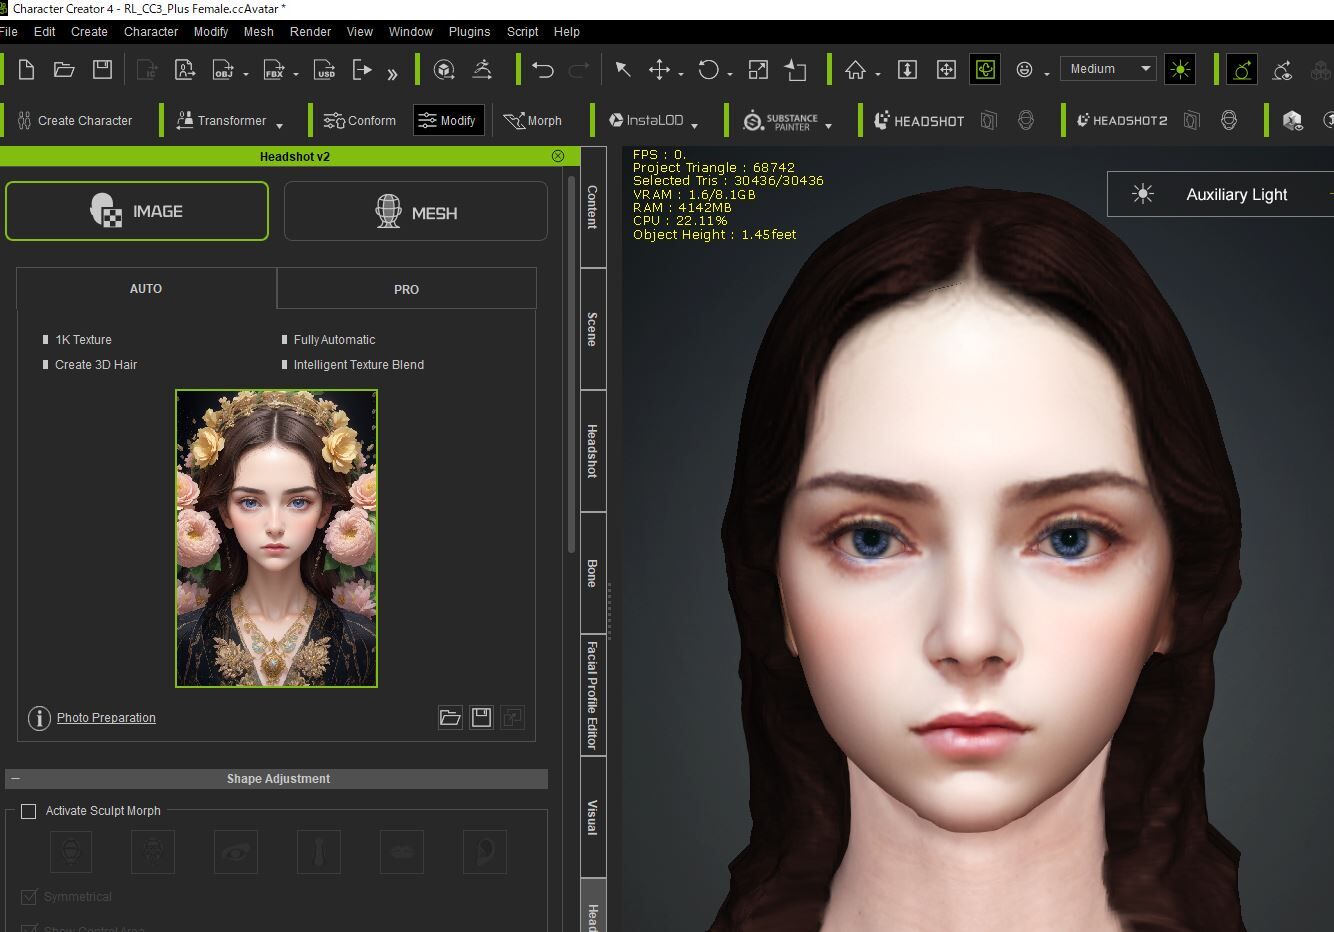This screenshot has width=1334, height=932.
Task: Open the Character menu
Action: pos(151,31)
